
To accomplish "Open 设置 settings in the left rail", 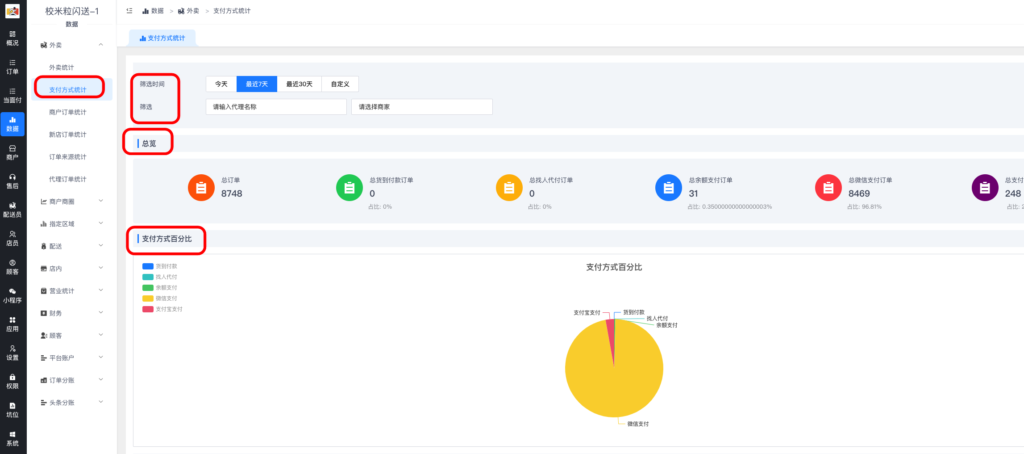I will tap(12, 352).
